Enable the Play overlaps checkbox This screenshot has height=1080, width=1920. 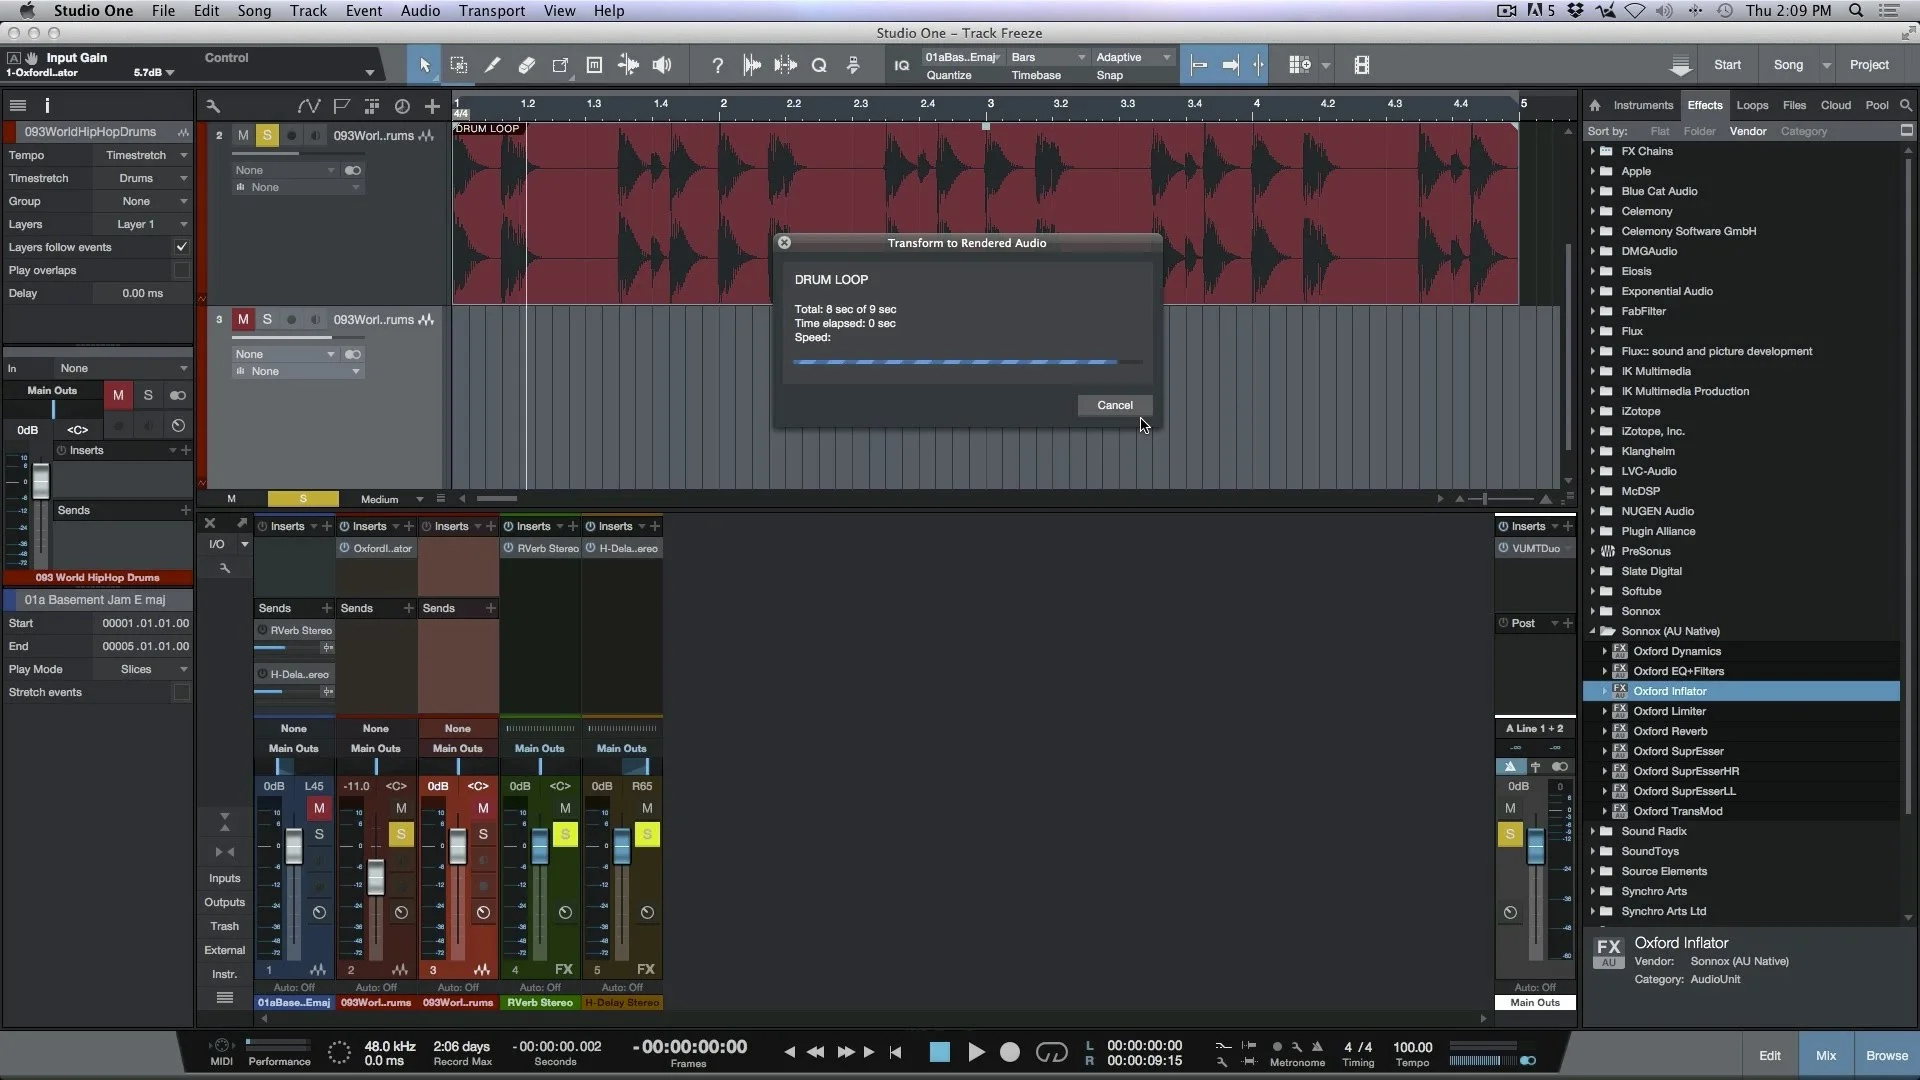(181, 270)
